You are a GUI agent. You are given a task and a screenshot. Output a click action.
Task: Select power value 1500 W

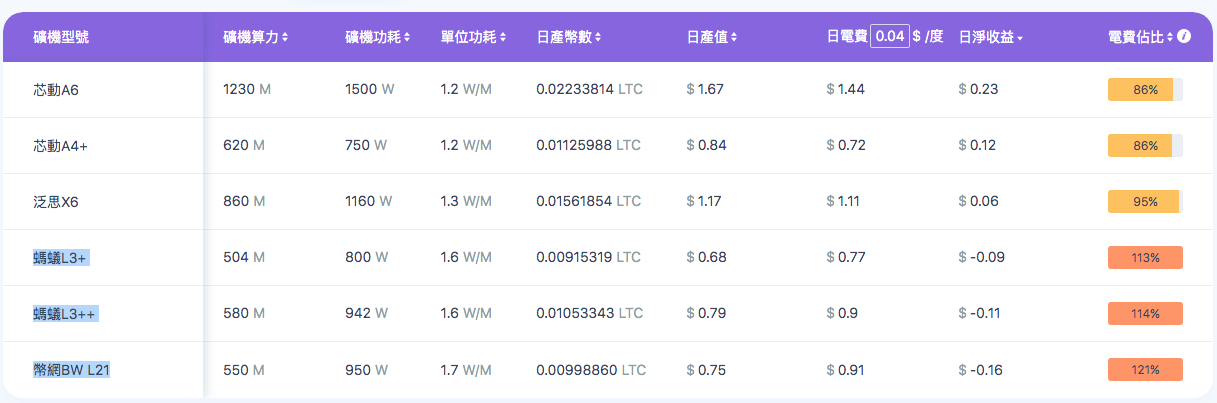point(369,89)
